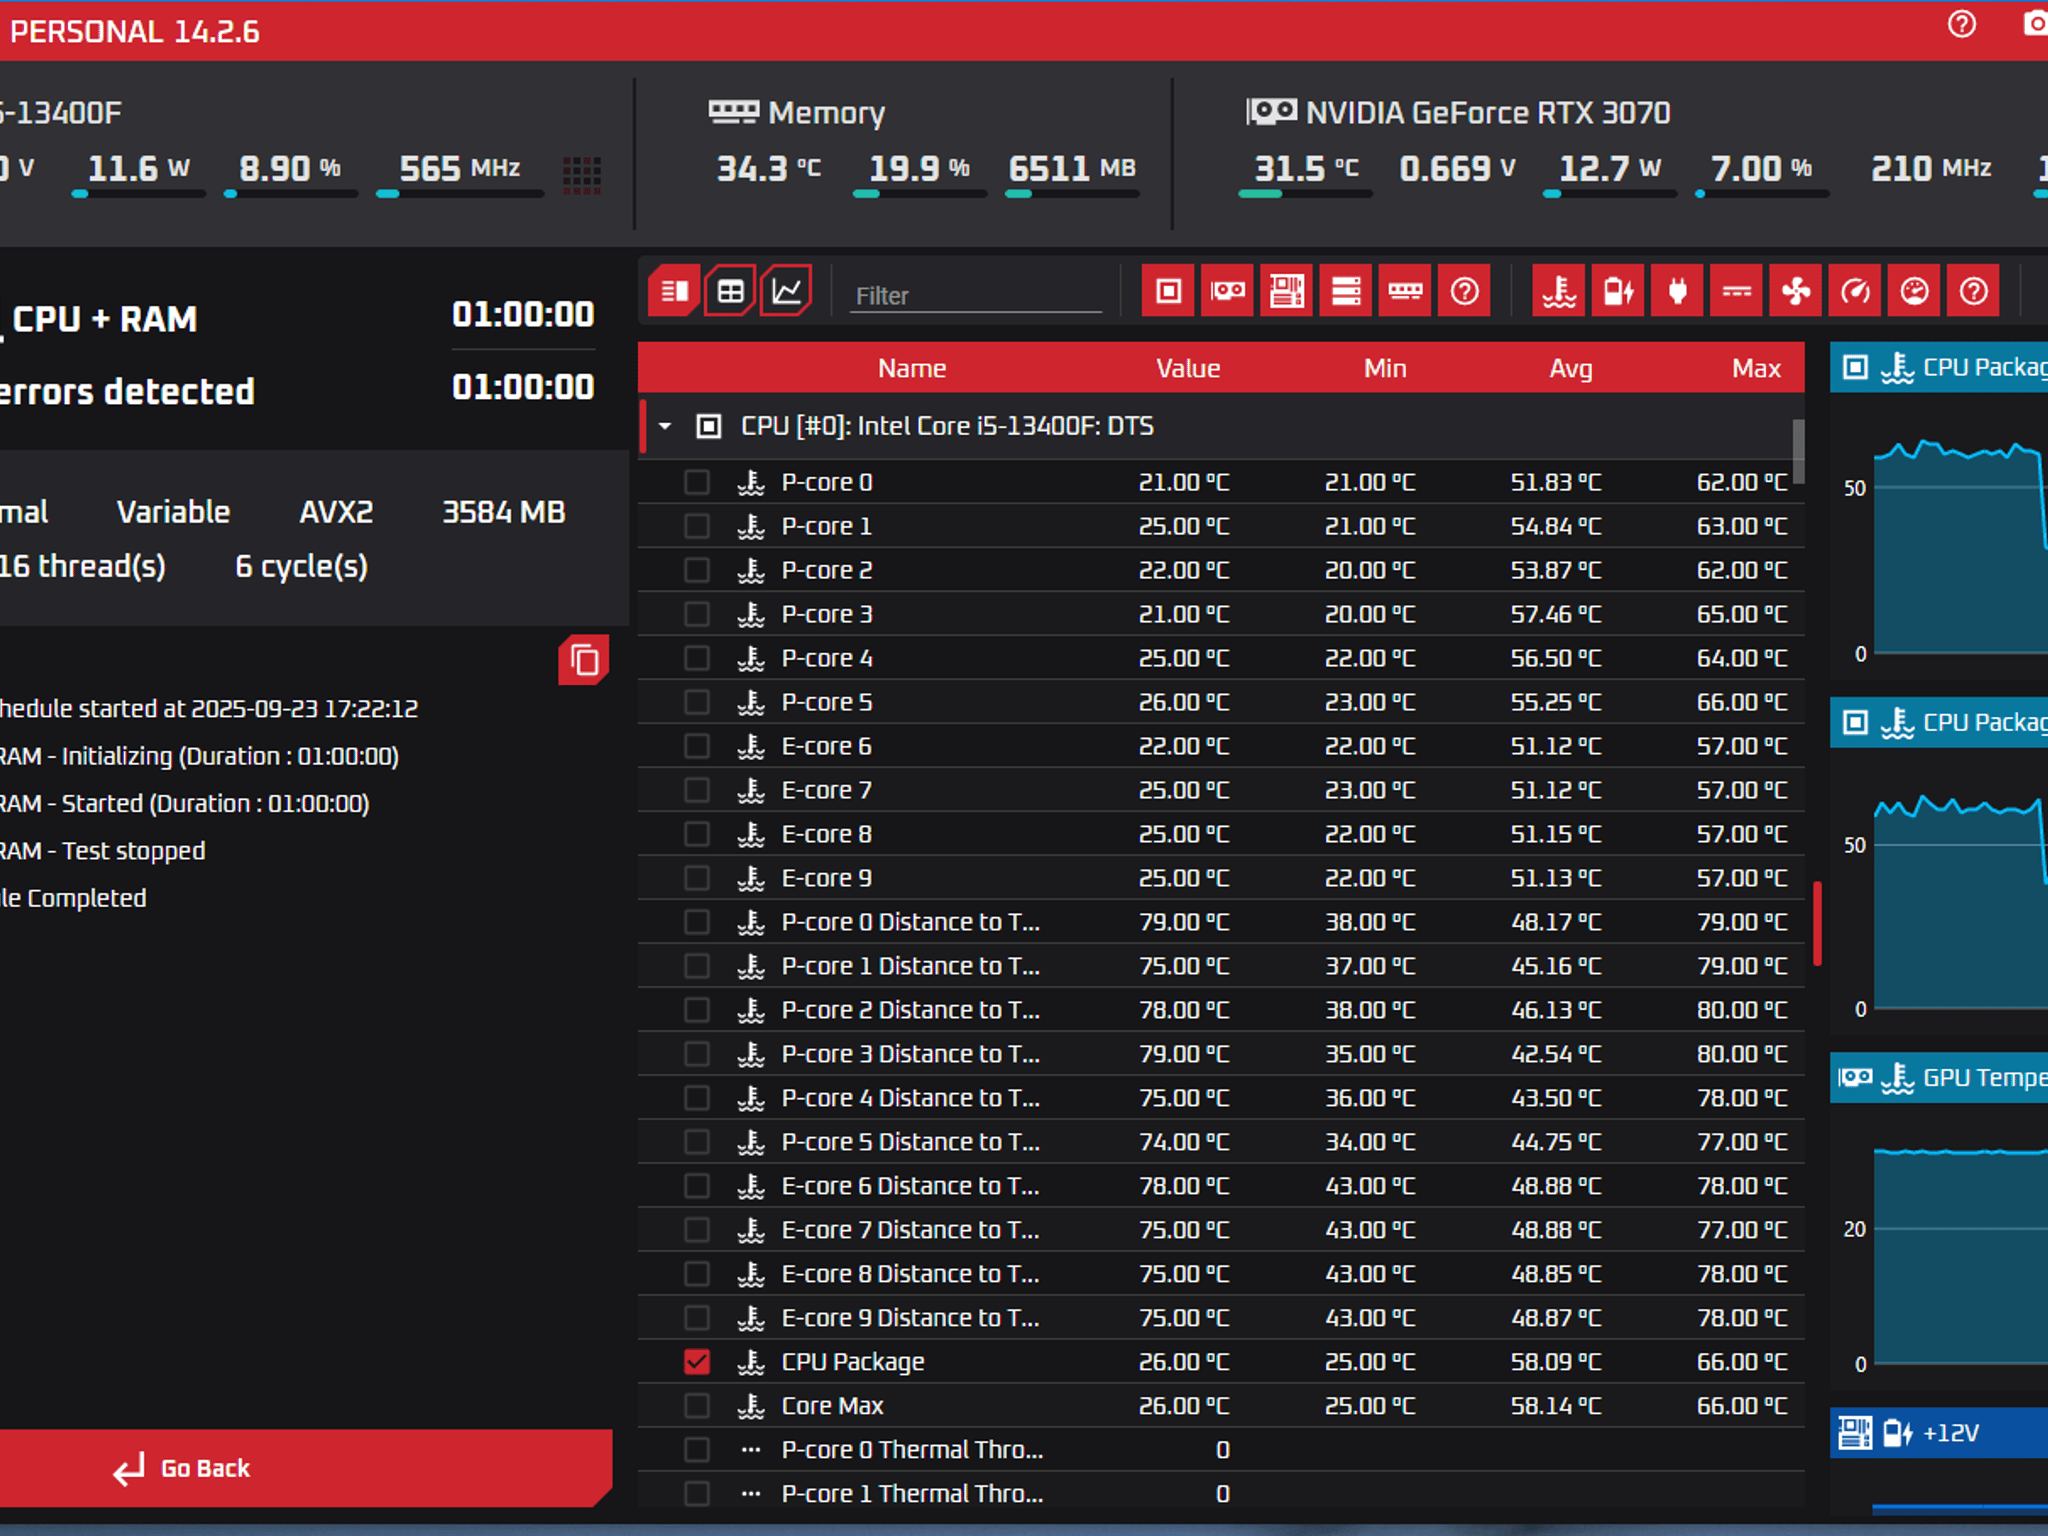Screen dimensions: 2048x1536
Task: Filter by fan sensor icon
Action: tap(1796, 291)
